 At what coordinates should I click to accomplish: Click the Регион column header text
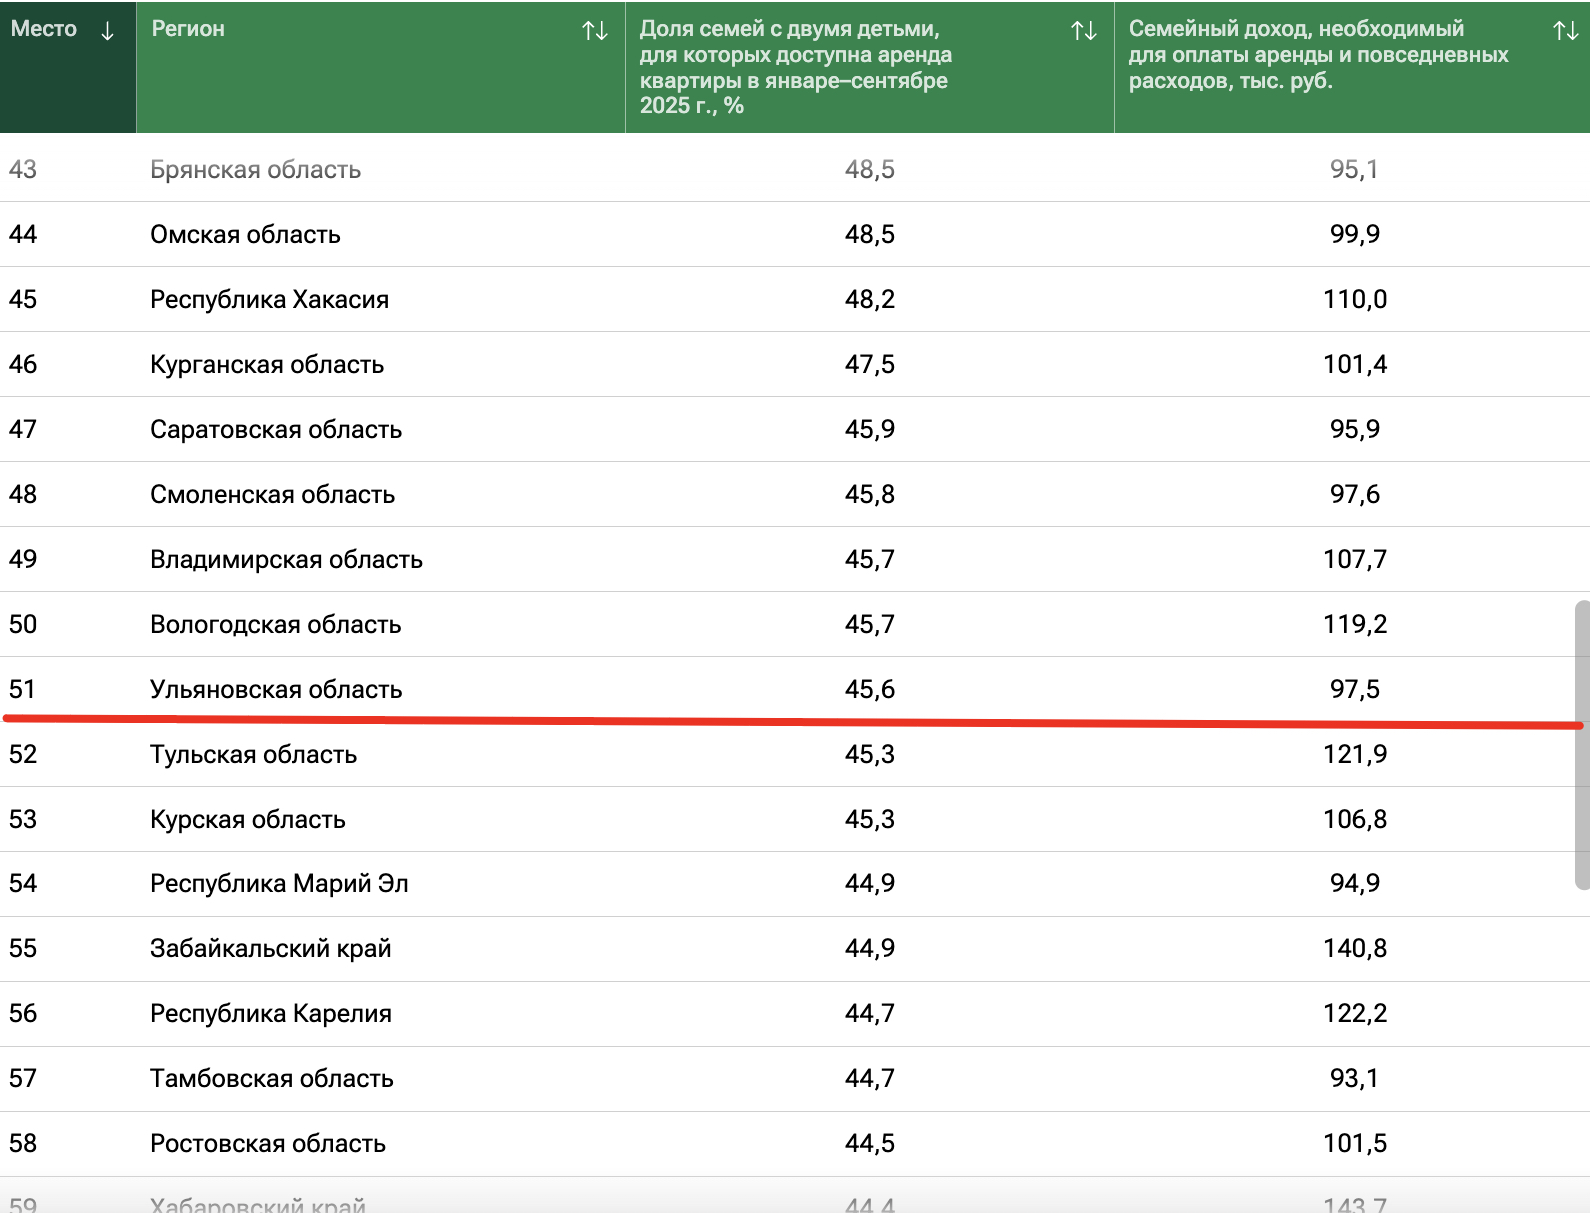tap(188, 29)
